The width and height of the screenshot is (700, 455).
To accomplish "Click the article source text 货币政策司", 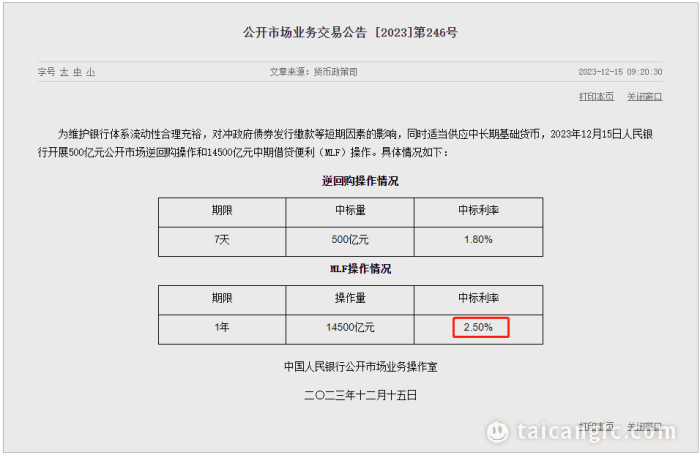I will point(335,72).
